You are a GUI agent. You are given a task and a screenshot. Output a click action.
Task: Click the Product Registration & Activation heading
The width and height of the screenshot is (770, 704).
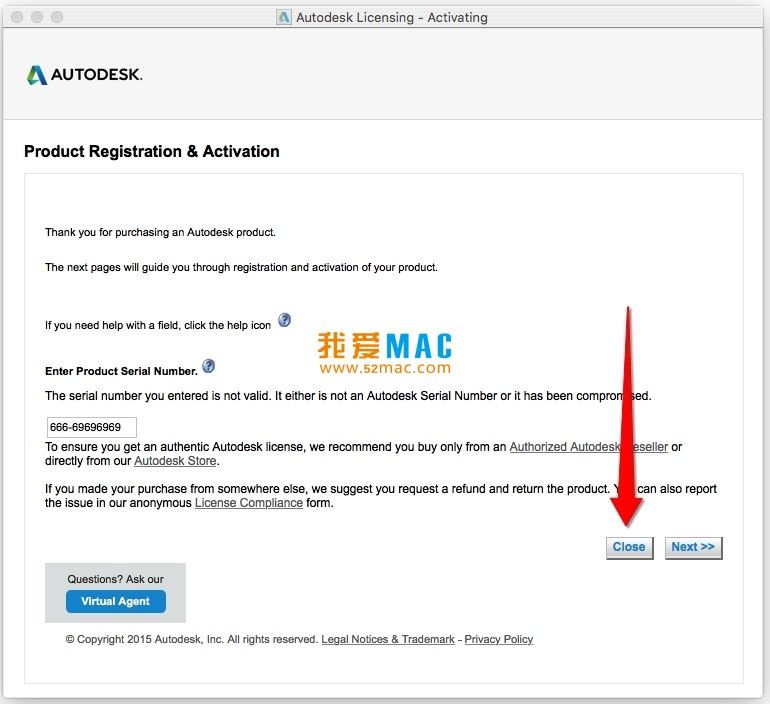pos(152,151)
